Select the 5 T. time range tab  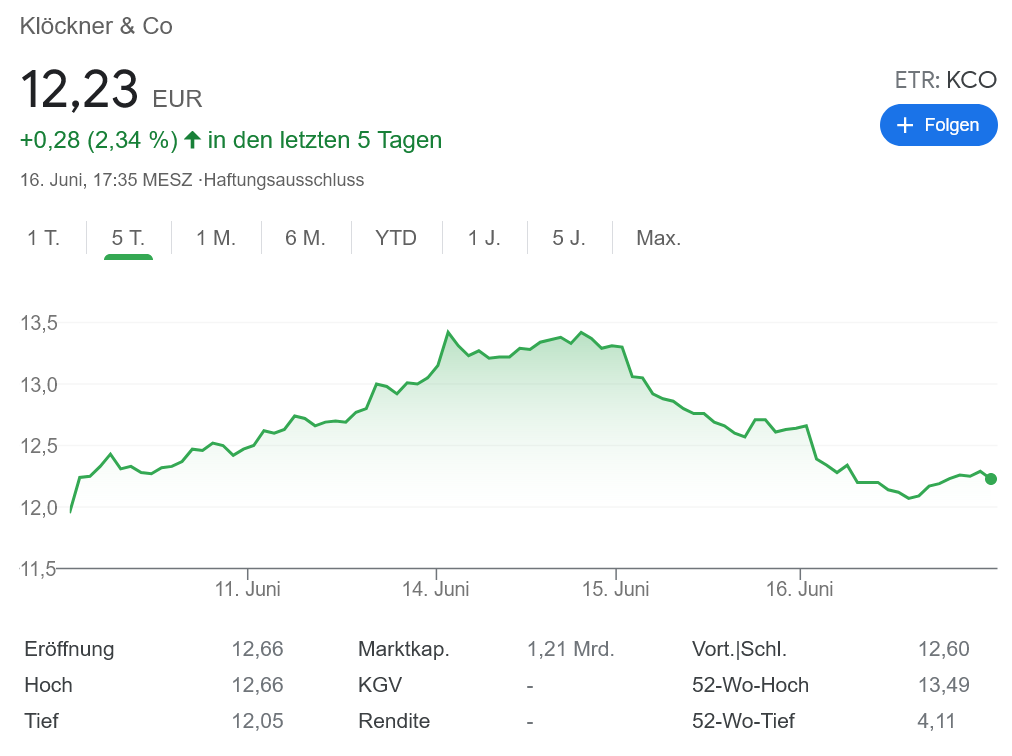tap(126, 237)
